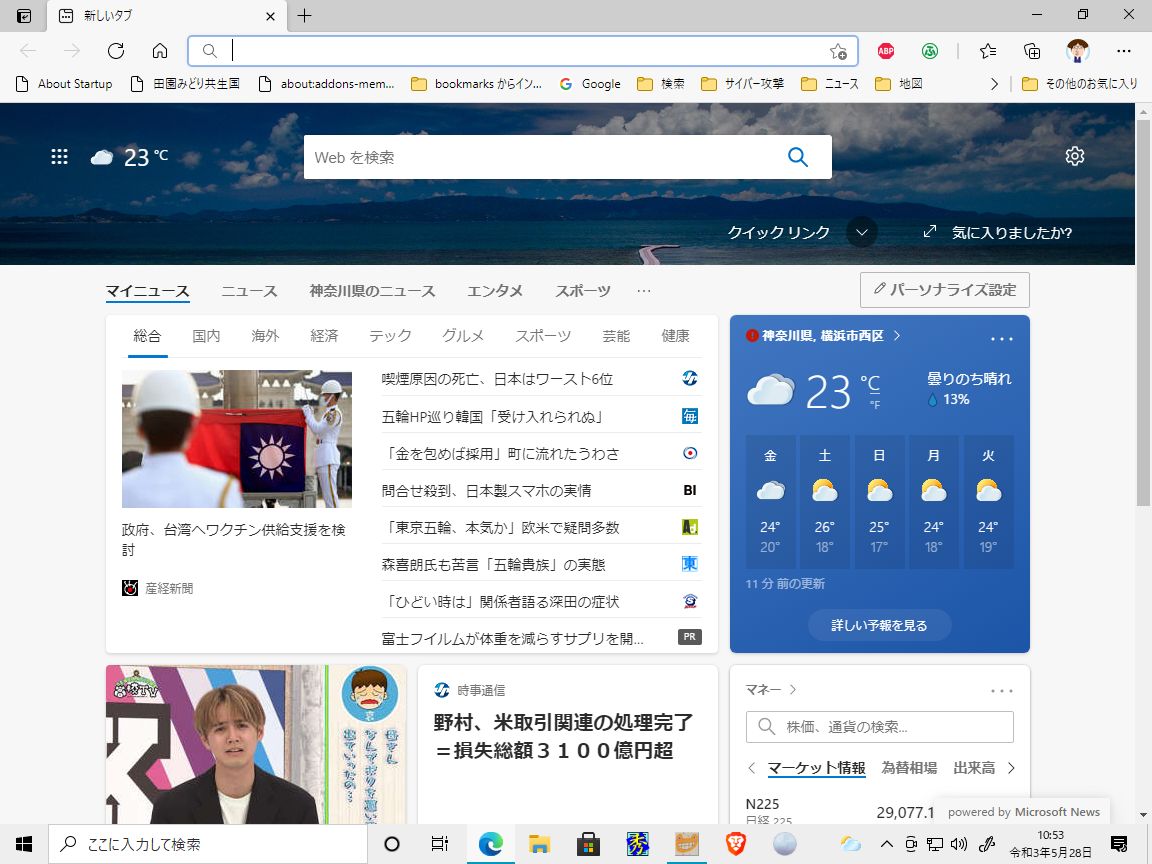
Task: Show more bookmarks bar items chevron
Action: (994, 84)
